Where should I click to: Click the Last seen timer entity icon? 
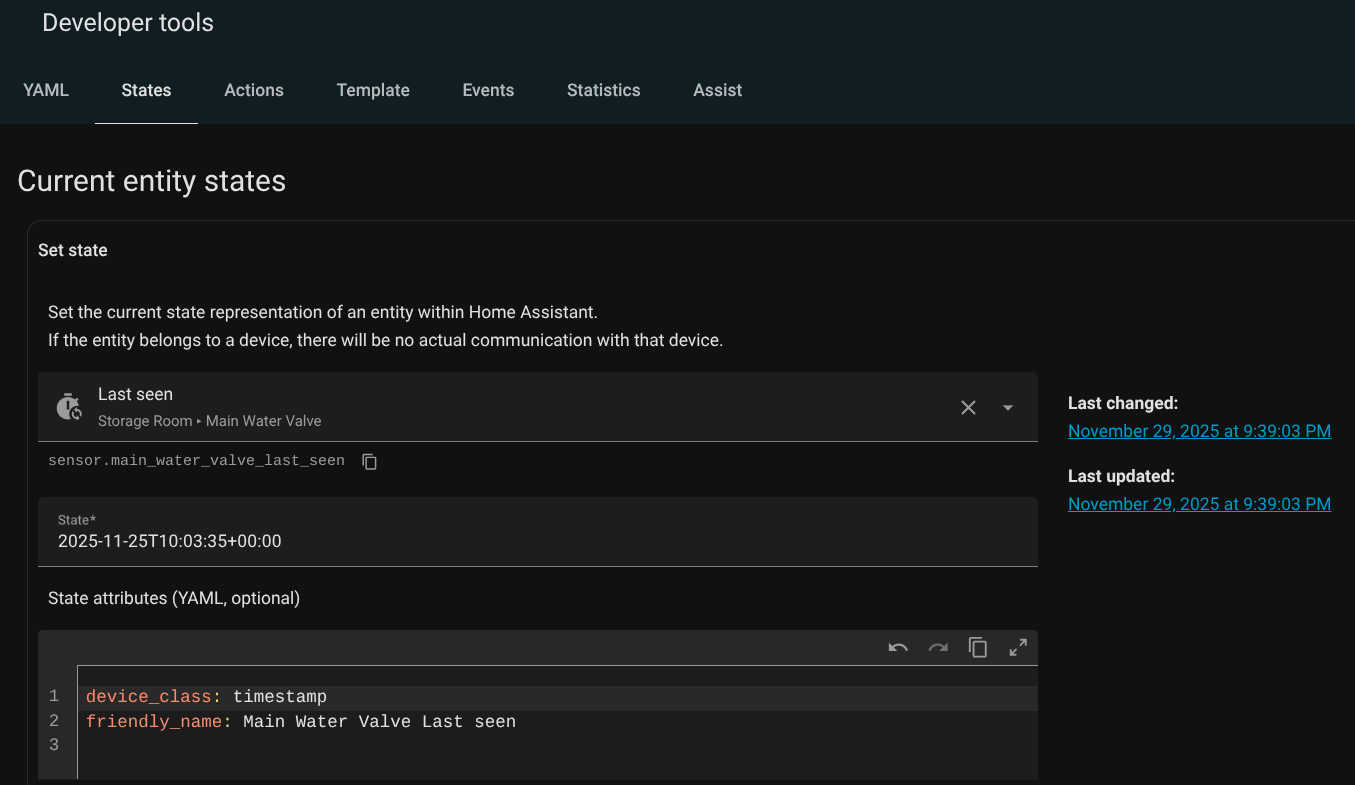click(x=69, y=407)
